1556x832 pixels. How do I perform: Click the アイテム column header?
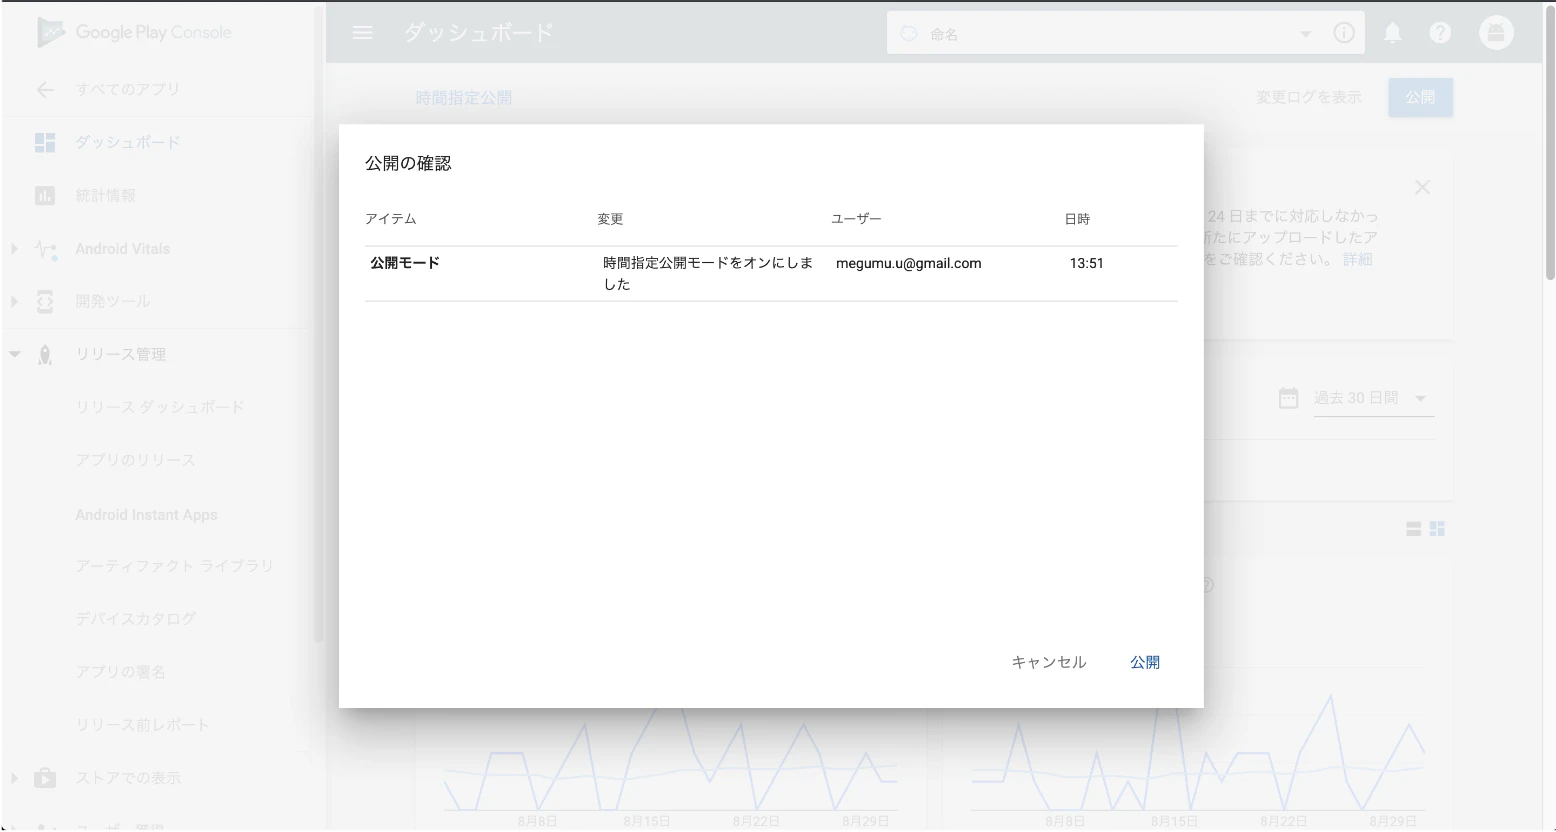click(x=391, y=219)
